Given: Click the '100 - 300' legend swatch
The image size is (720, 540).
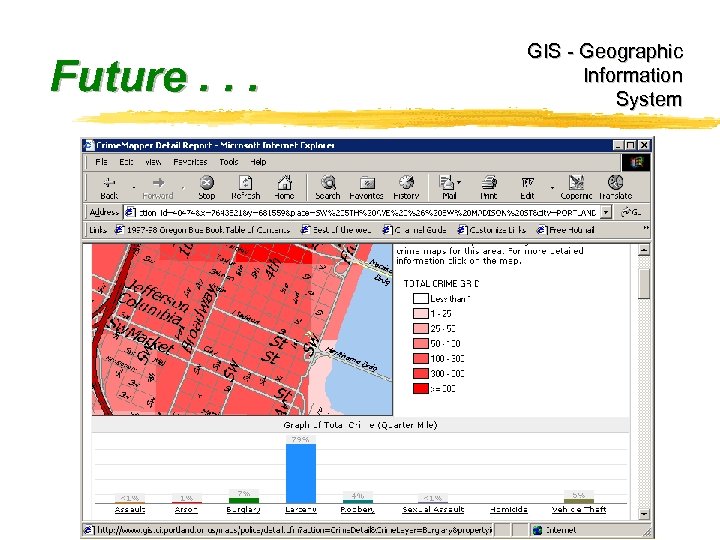Looking at the screenshot, I should point(421,358).
